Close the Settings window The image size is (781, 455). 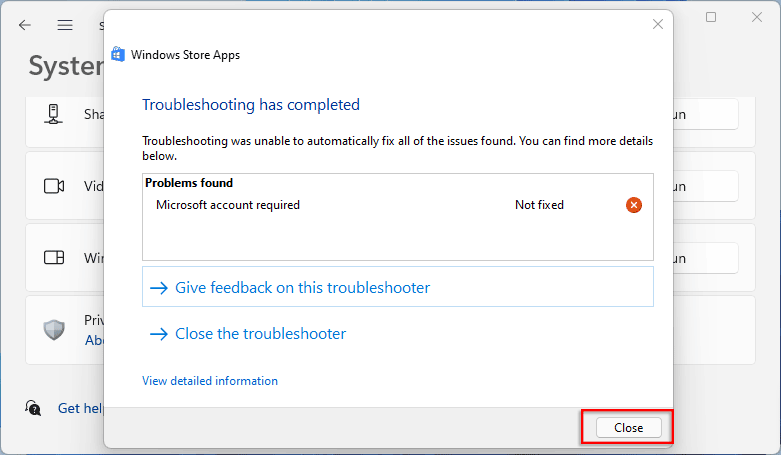point(757,17)
